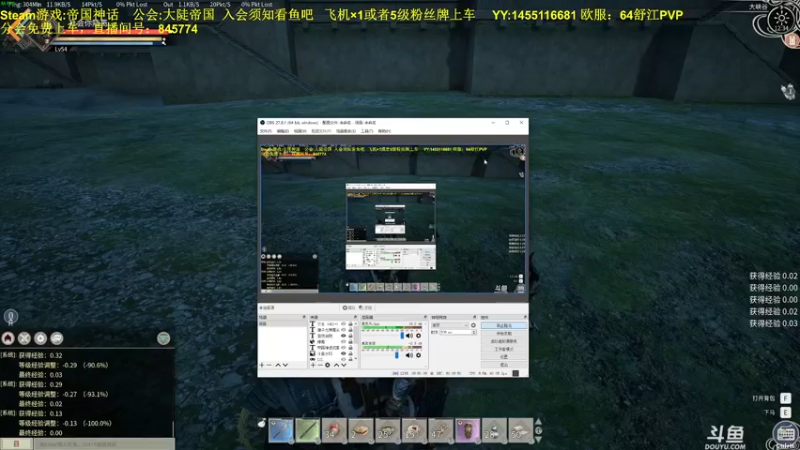Image resolution: width=800 pixels, height=450 pixels.
Task: Click the shield icon at chat panel's right
Action: click(163, 338)
